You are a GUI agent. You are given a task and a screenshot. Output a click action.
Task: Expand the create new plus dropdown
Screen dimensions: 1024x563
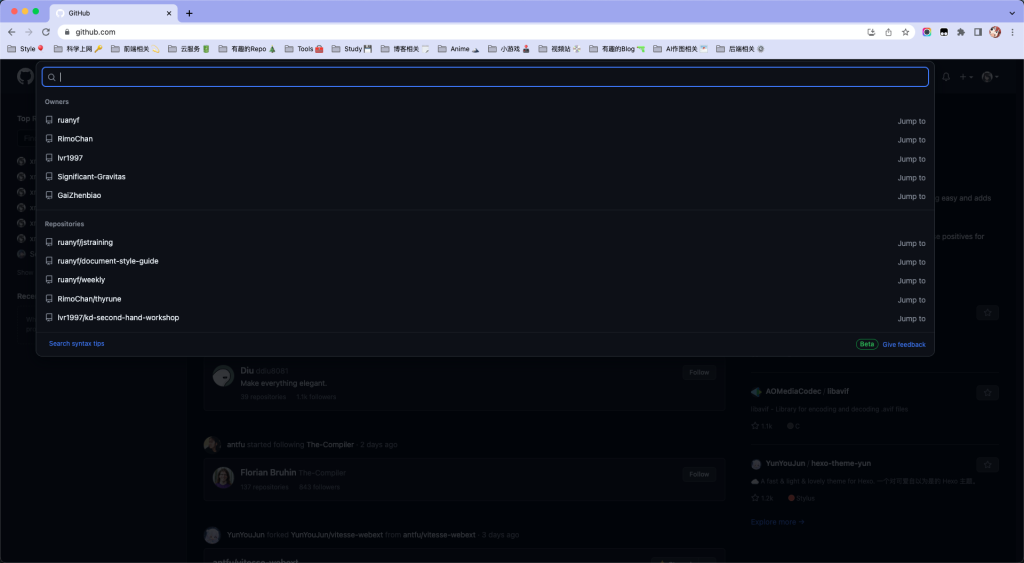point(966,77)
